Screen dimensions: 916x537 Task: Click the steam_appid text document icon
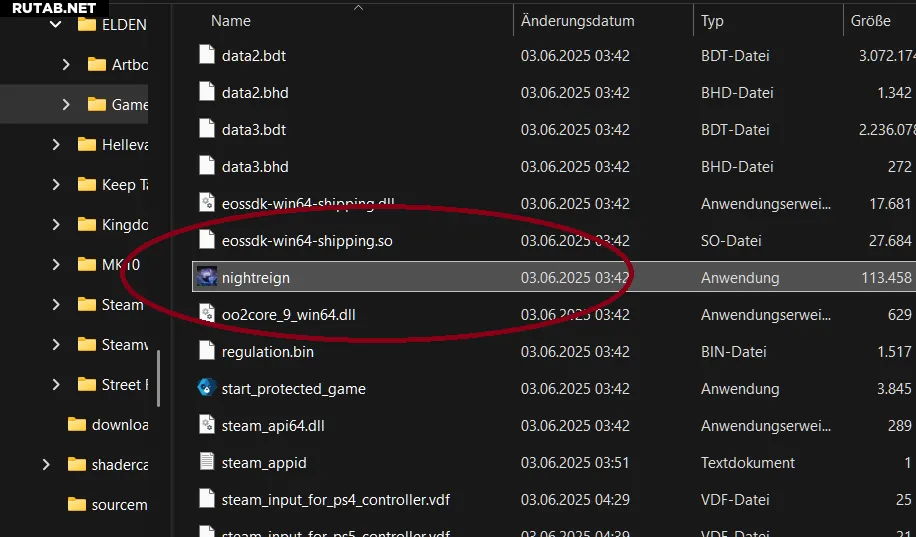(x=207, y=462)
